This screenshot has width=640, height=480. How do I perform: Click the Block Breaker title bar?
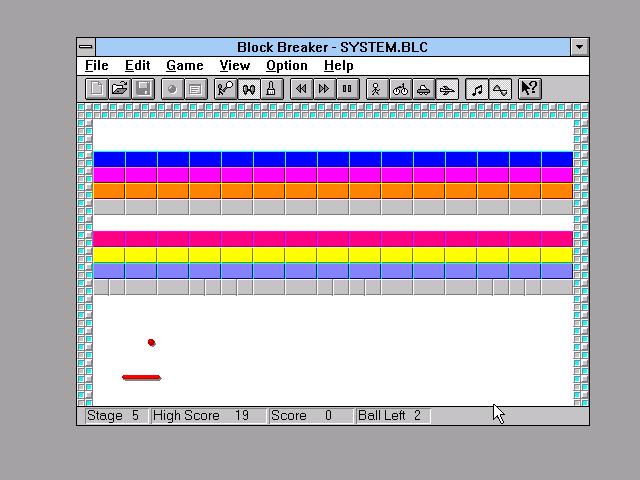coord(333,47)
